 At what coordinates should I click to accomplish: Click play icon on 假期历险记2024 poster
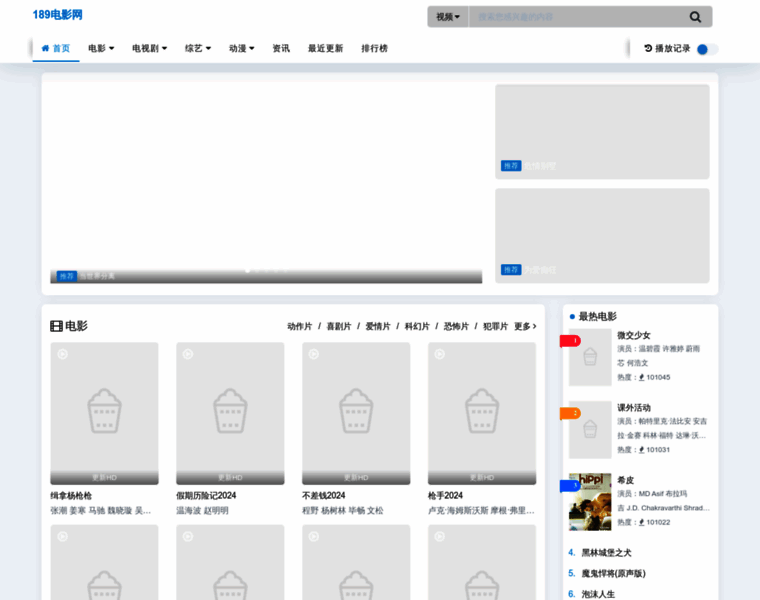point(188,354)
